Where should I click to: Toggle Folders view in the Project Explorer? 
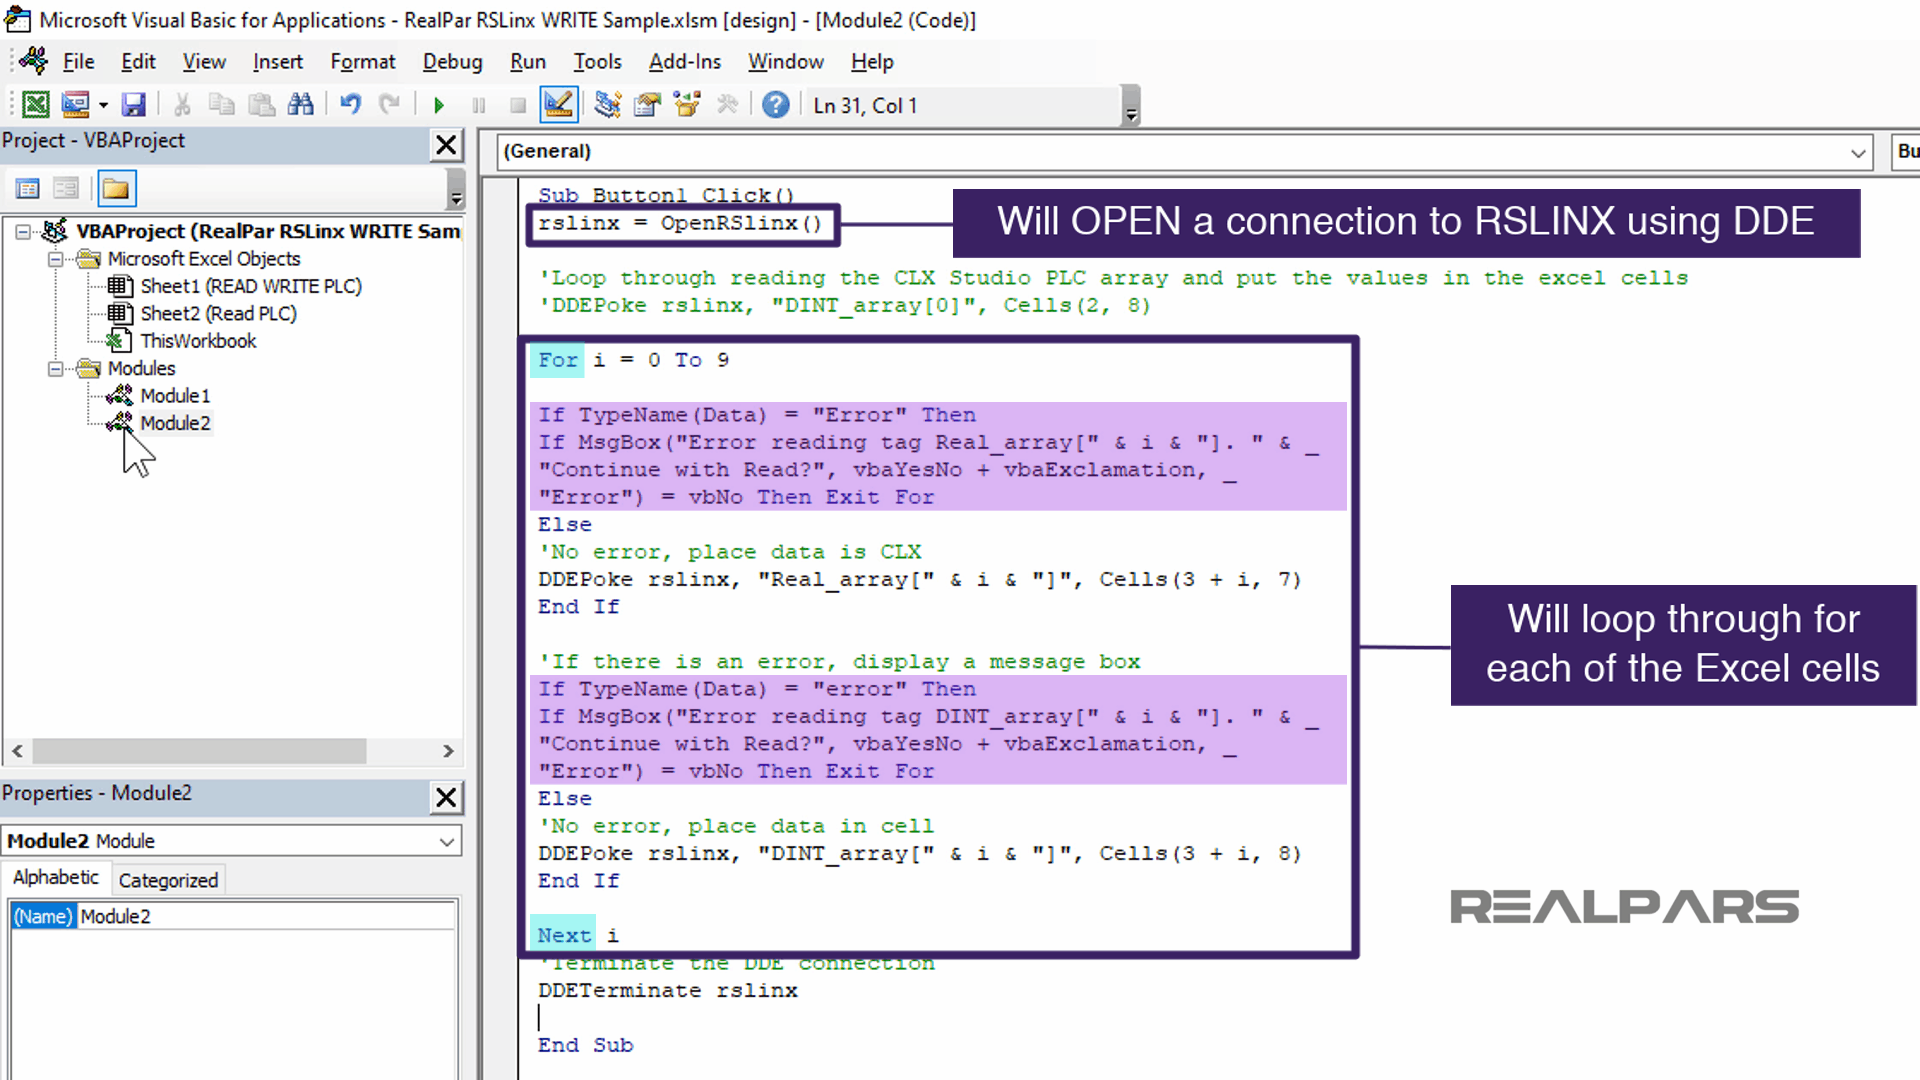point(116,188)
